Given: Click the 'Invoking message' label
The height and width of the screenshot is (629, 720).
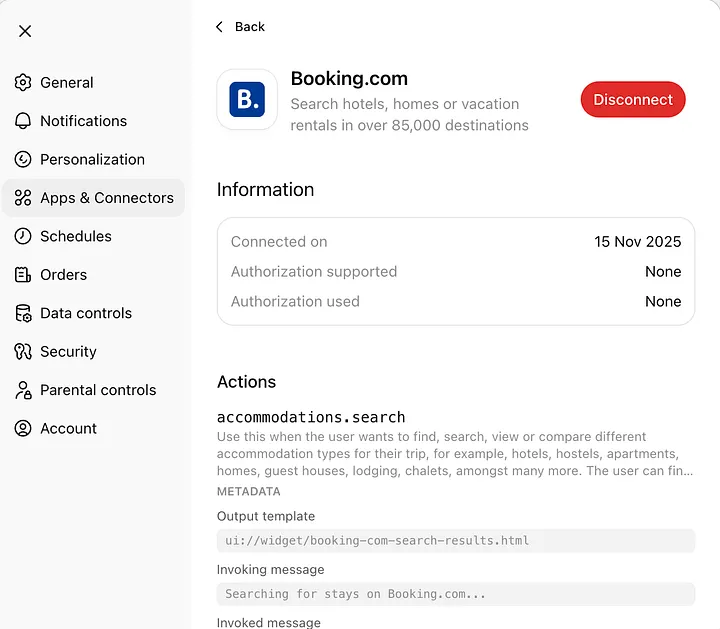Looking at the screenshot, I should tap(270, 570).
